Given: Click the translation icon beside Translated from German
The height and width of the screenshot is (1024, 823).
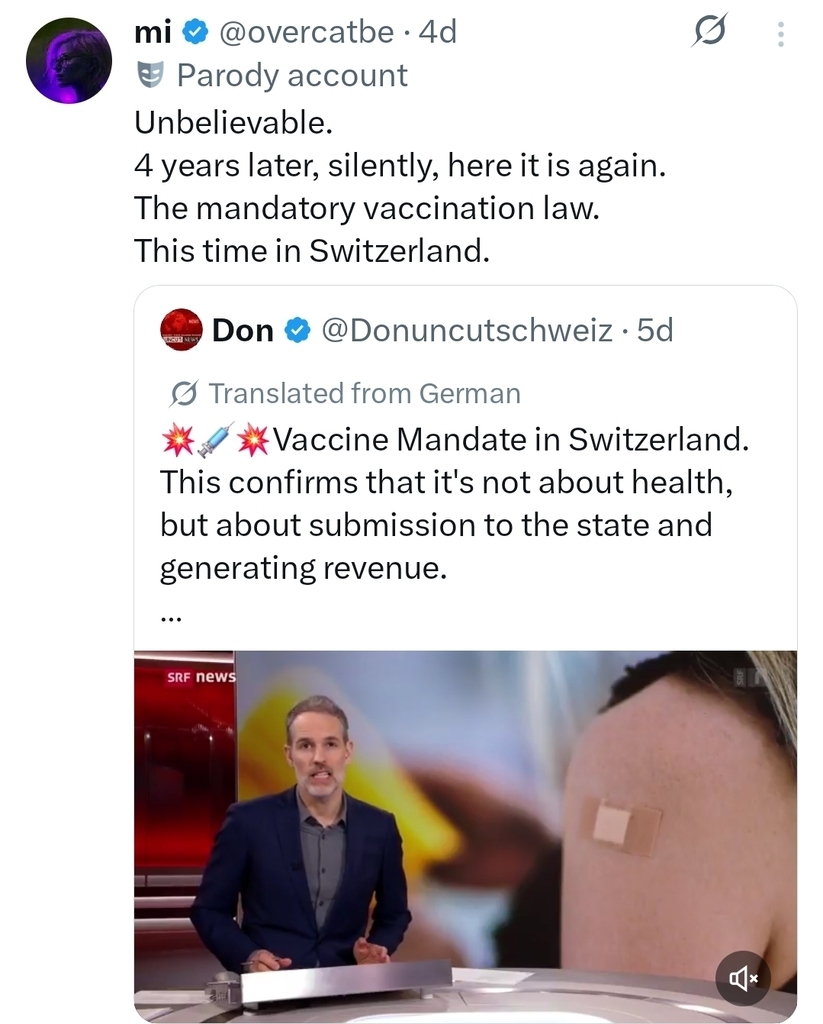Looking at the screenshot, I should [x=183, y=393].
